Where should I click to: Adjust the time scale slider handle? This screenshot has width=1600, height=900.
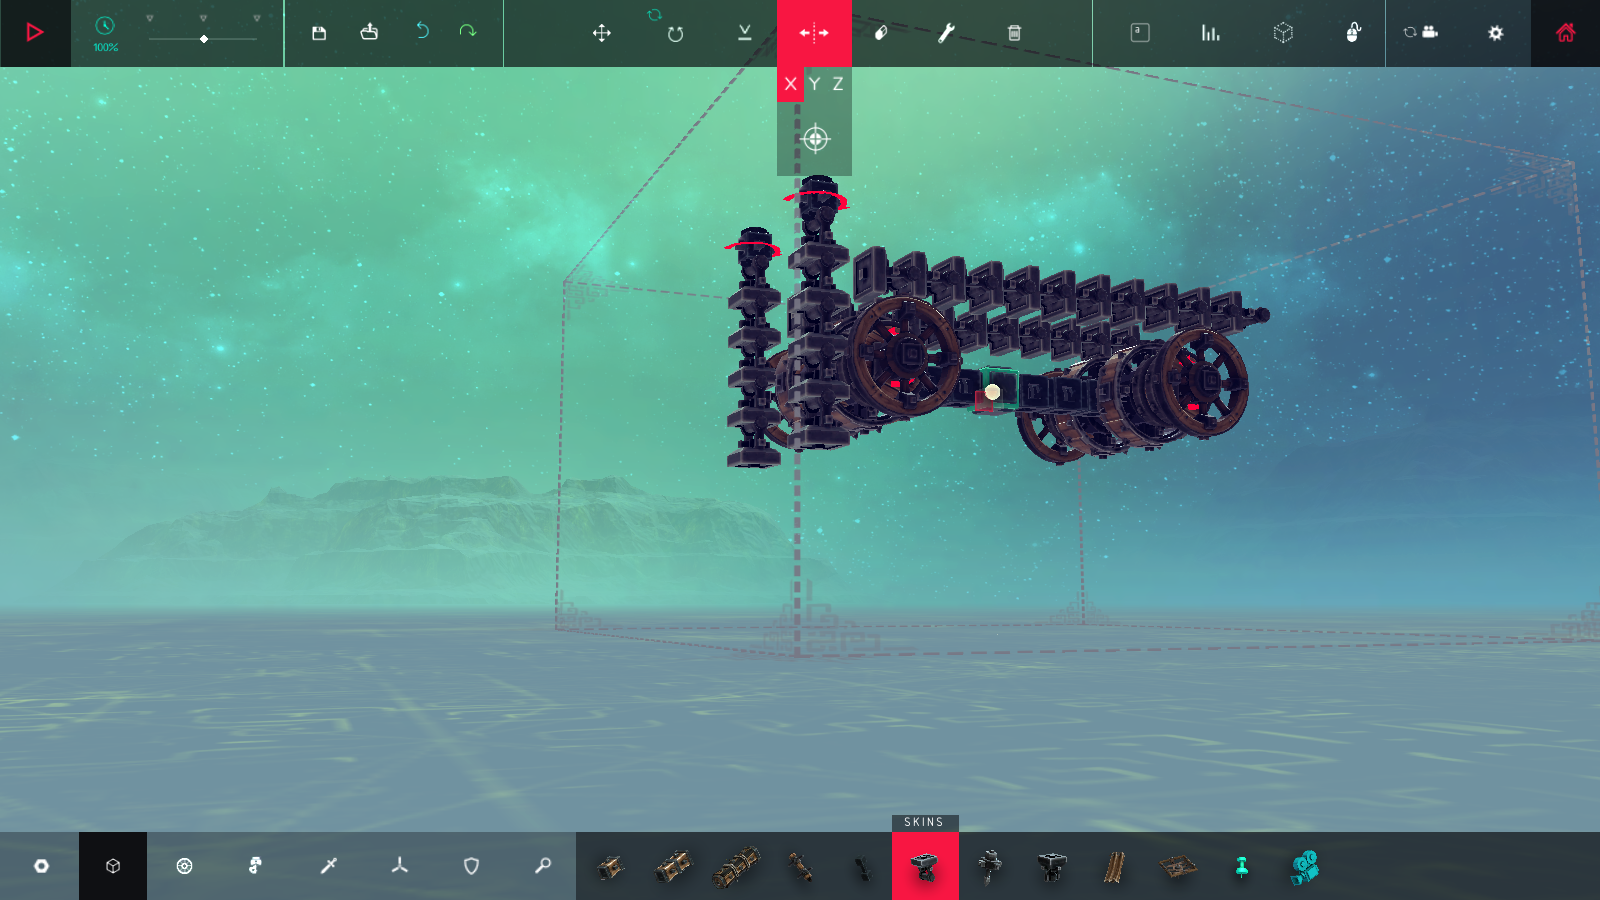click(204, 39)
